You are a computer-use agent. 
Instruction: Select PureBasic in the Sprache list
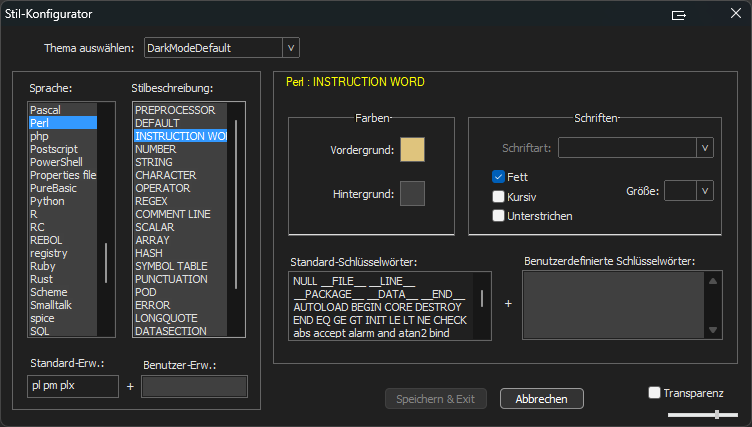63,188
